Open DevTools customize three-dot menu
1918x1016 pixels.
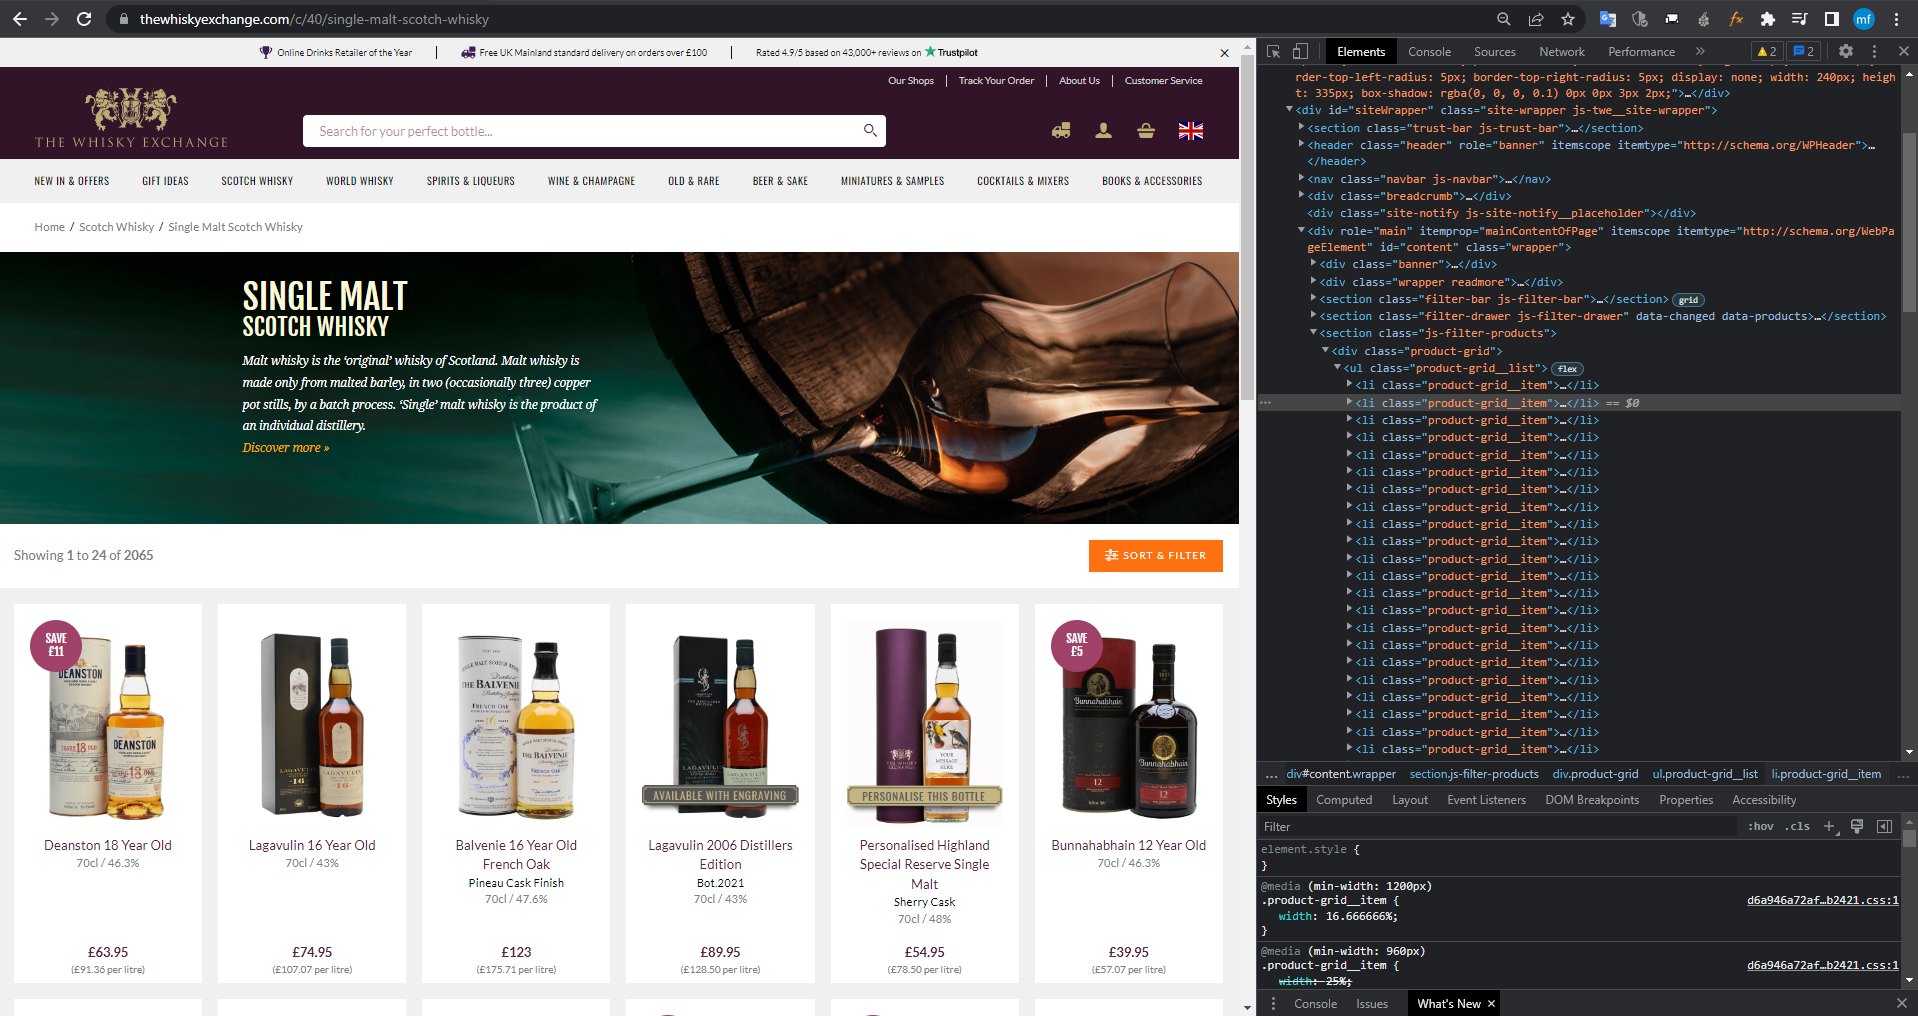[1874, 51]
